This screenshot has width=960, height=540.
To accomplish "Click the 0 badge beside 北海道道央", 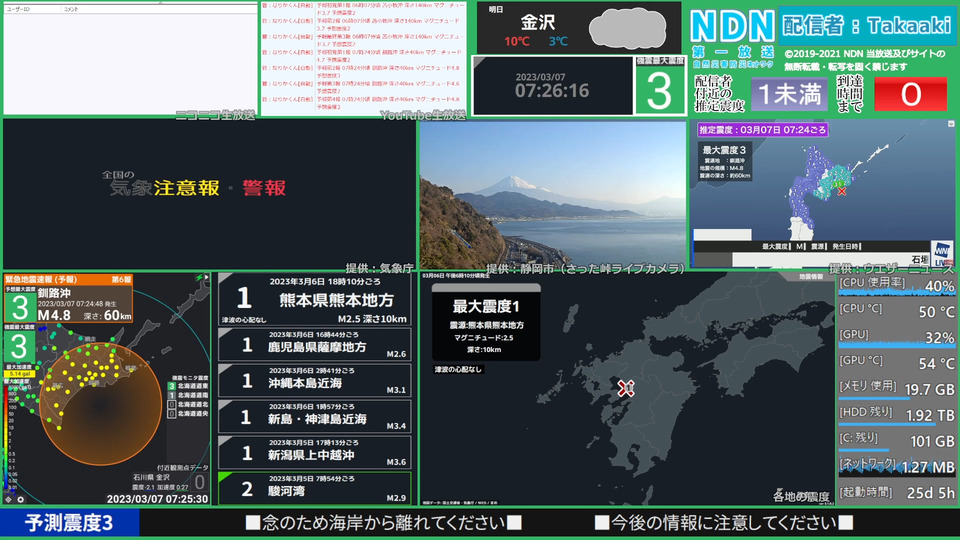I will 172,414.
